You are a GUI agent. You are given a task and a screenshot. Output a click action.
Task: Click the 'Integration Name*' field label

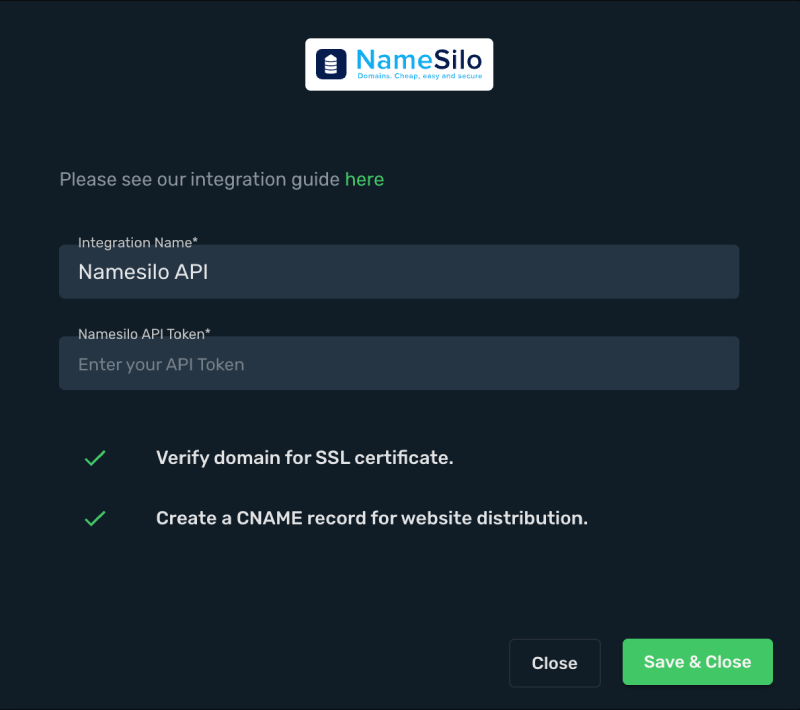click(134, 243)
